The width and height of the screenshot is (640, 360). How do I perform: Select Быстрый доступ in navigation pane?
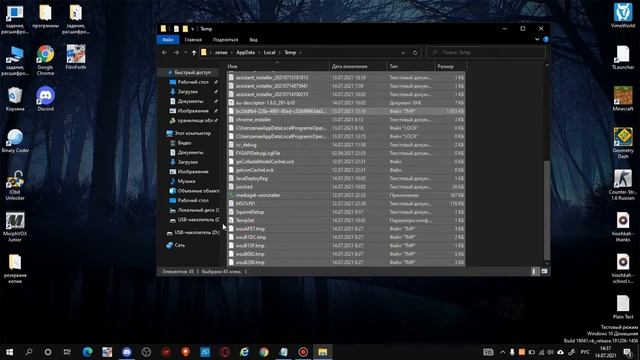click(193, 72)
